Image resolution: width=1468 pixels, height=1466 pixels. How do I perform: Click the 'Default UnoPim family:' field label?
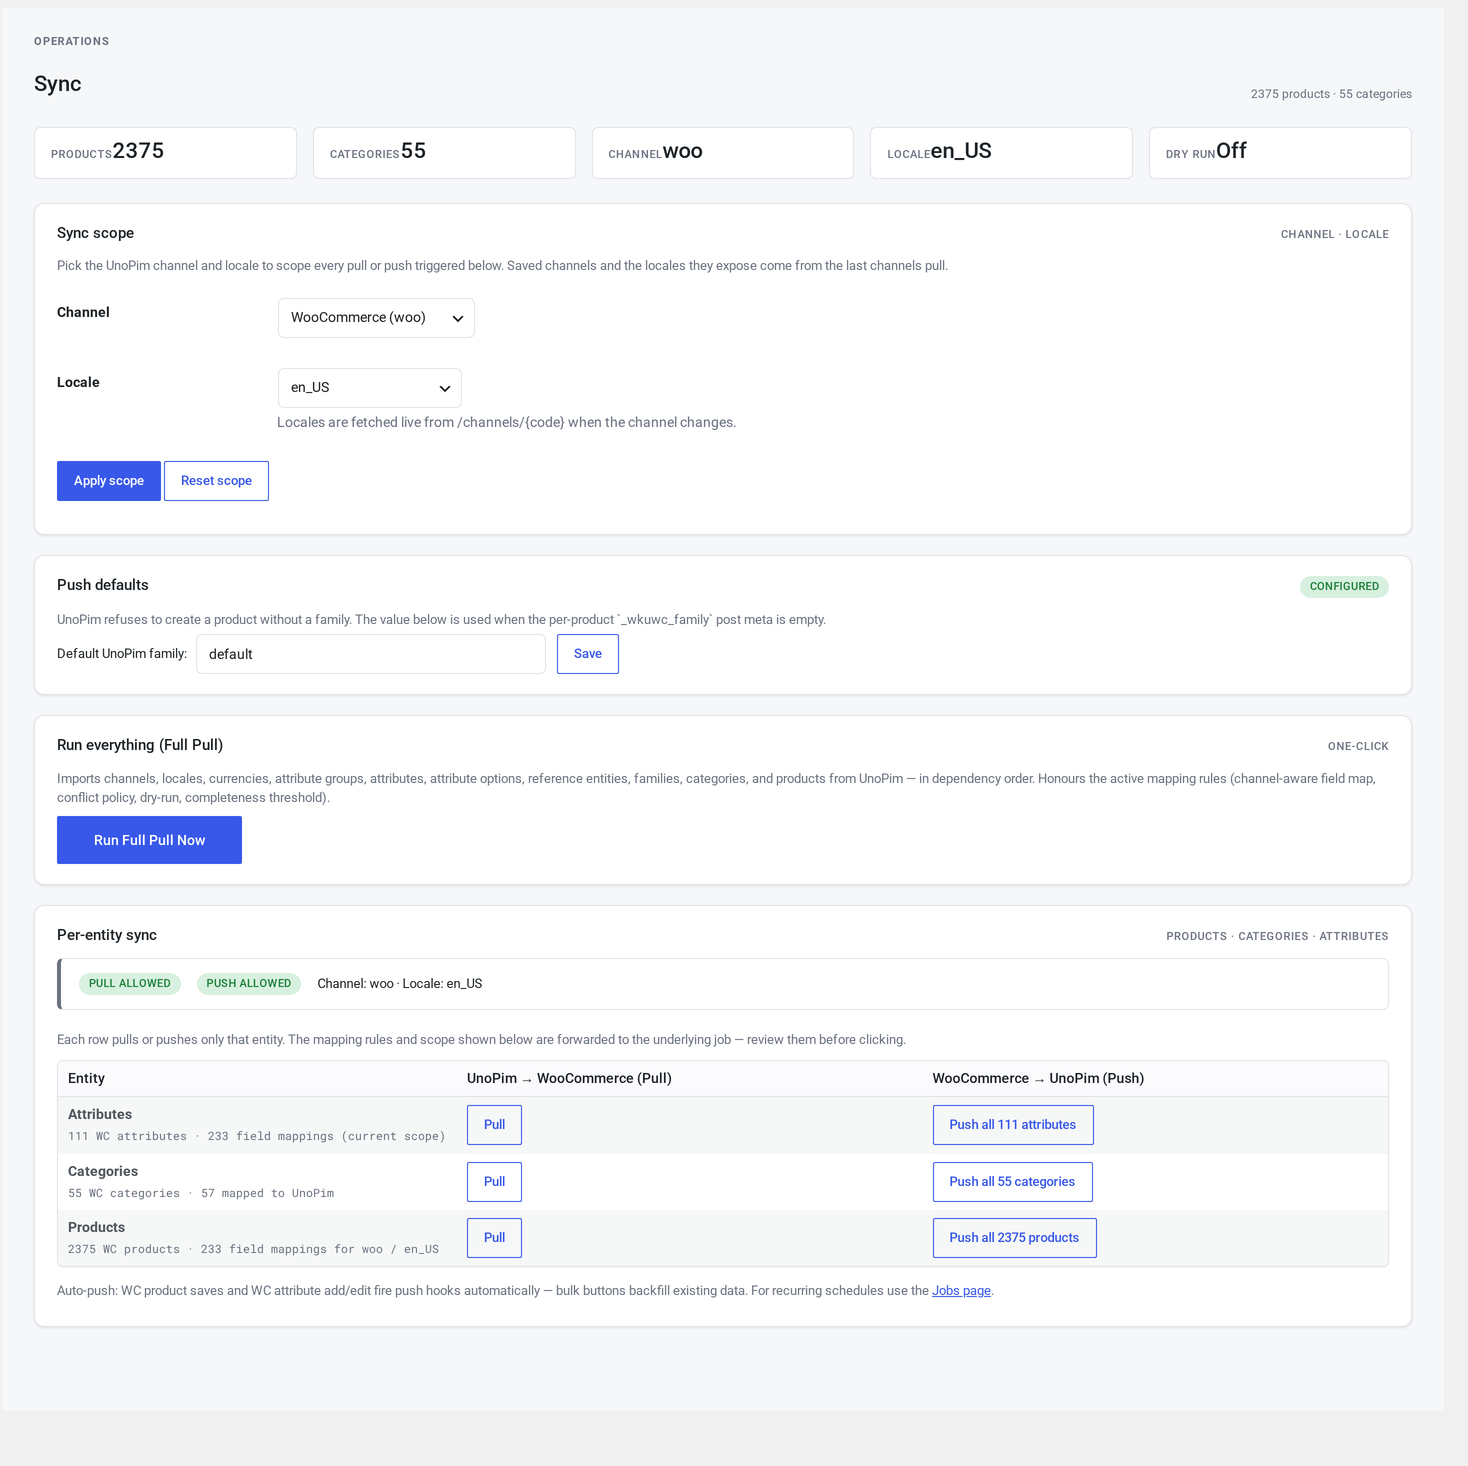(122, 654)
